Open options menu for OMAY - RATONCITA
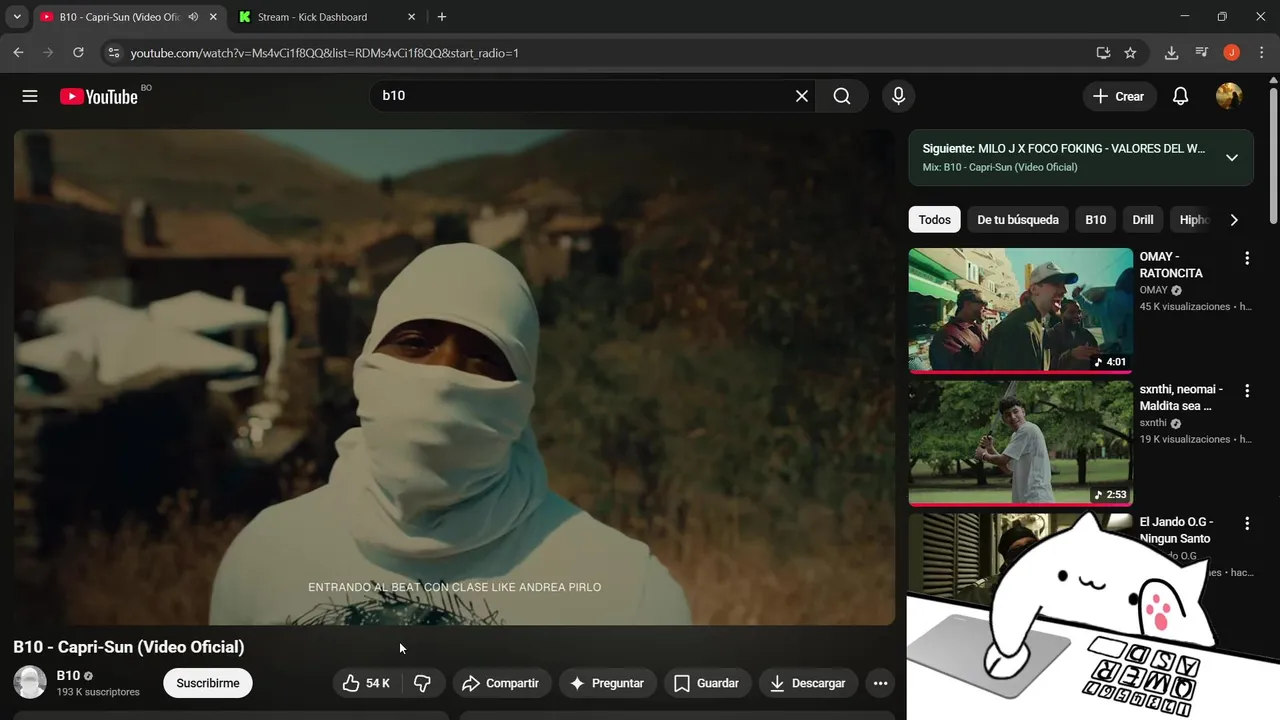Viewport: 1280px width, 720px height. [x=1246, y=258]
